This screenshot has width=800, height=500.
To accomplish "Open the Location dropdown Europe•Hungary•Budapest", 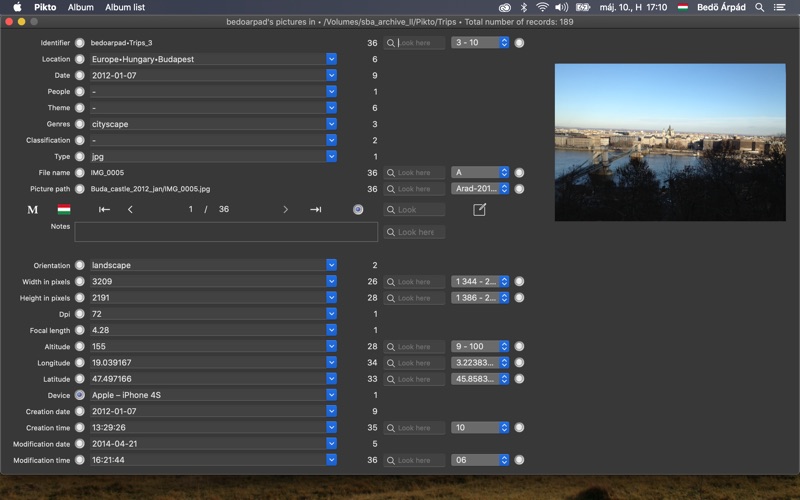I will pos(331,59).
